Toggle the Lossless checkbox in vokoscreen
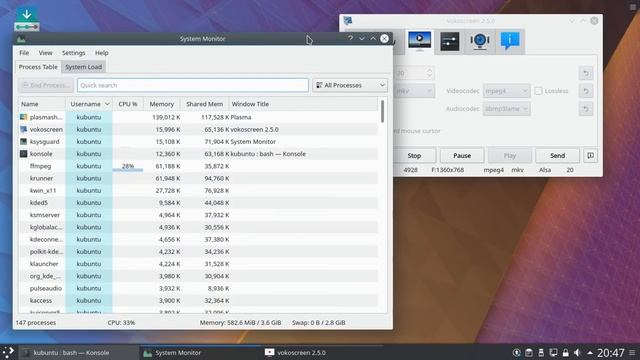640x360 pixels. coord(538,91)
